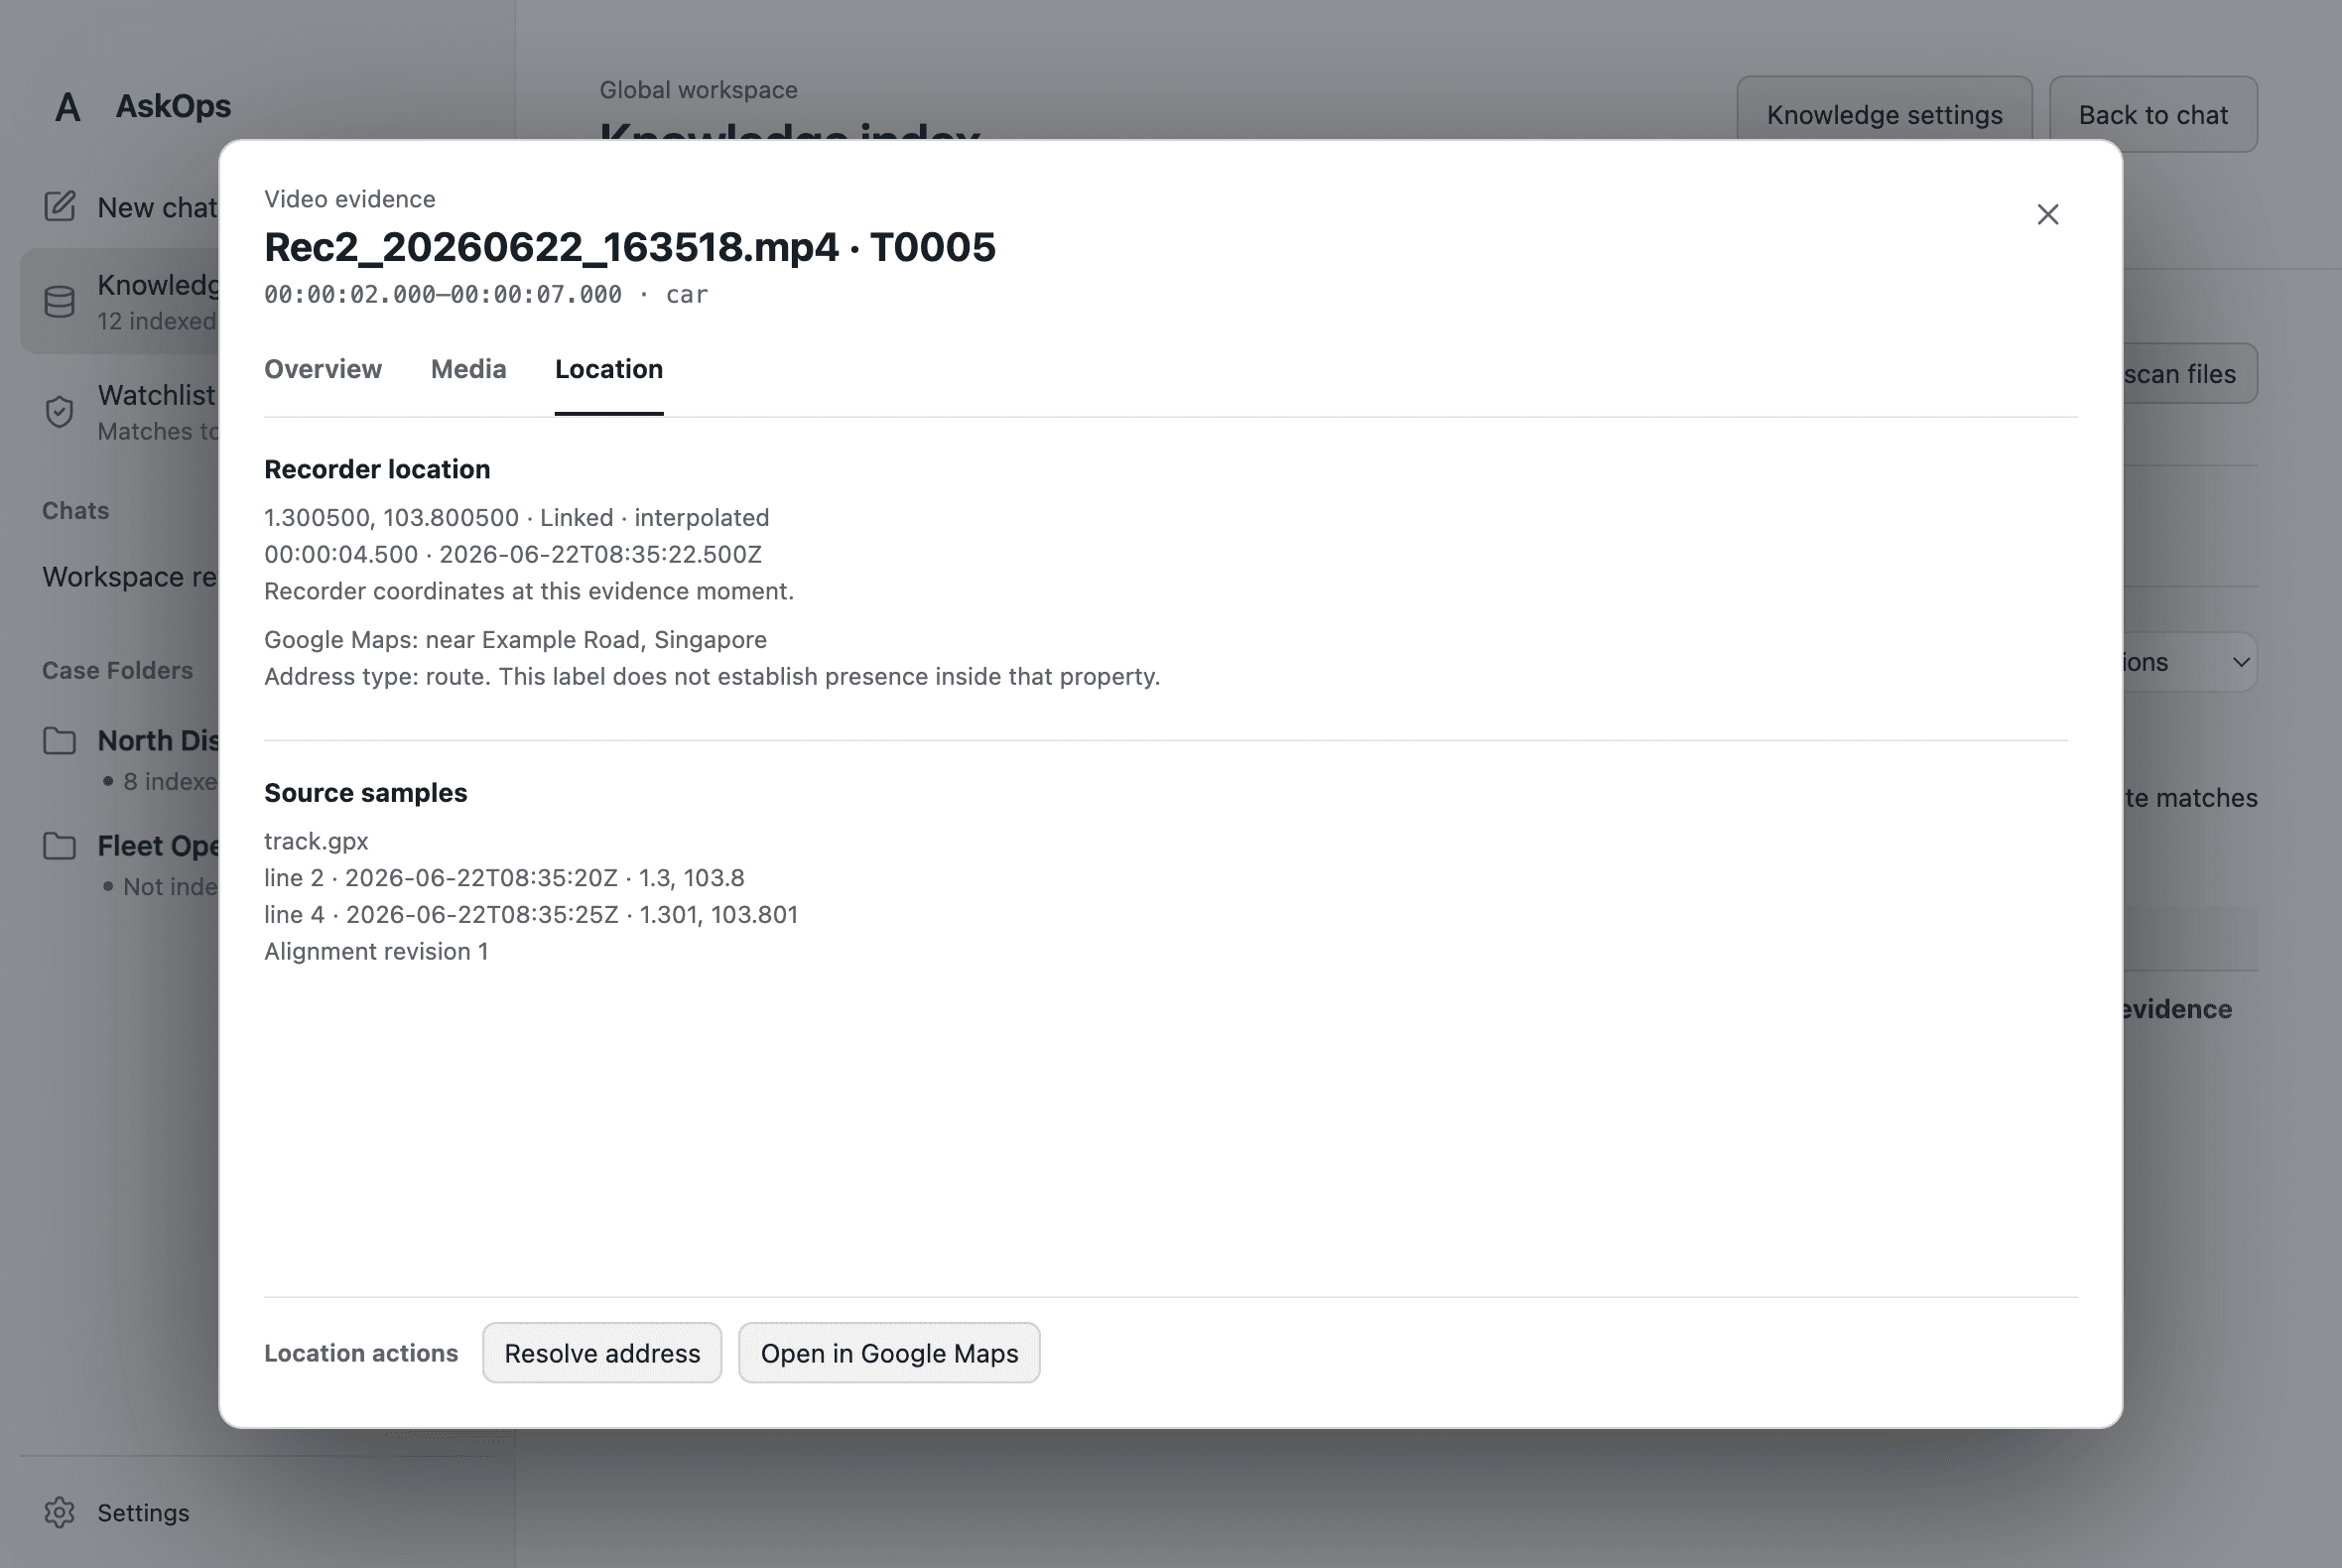This screenshot has width=2342, height=1568.
Task: Switch to the Overview tab
Action: [x=323, y=369]
